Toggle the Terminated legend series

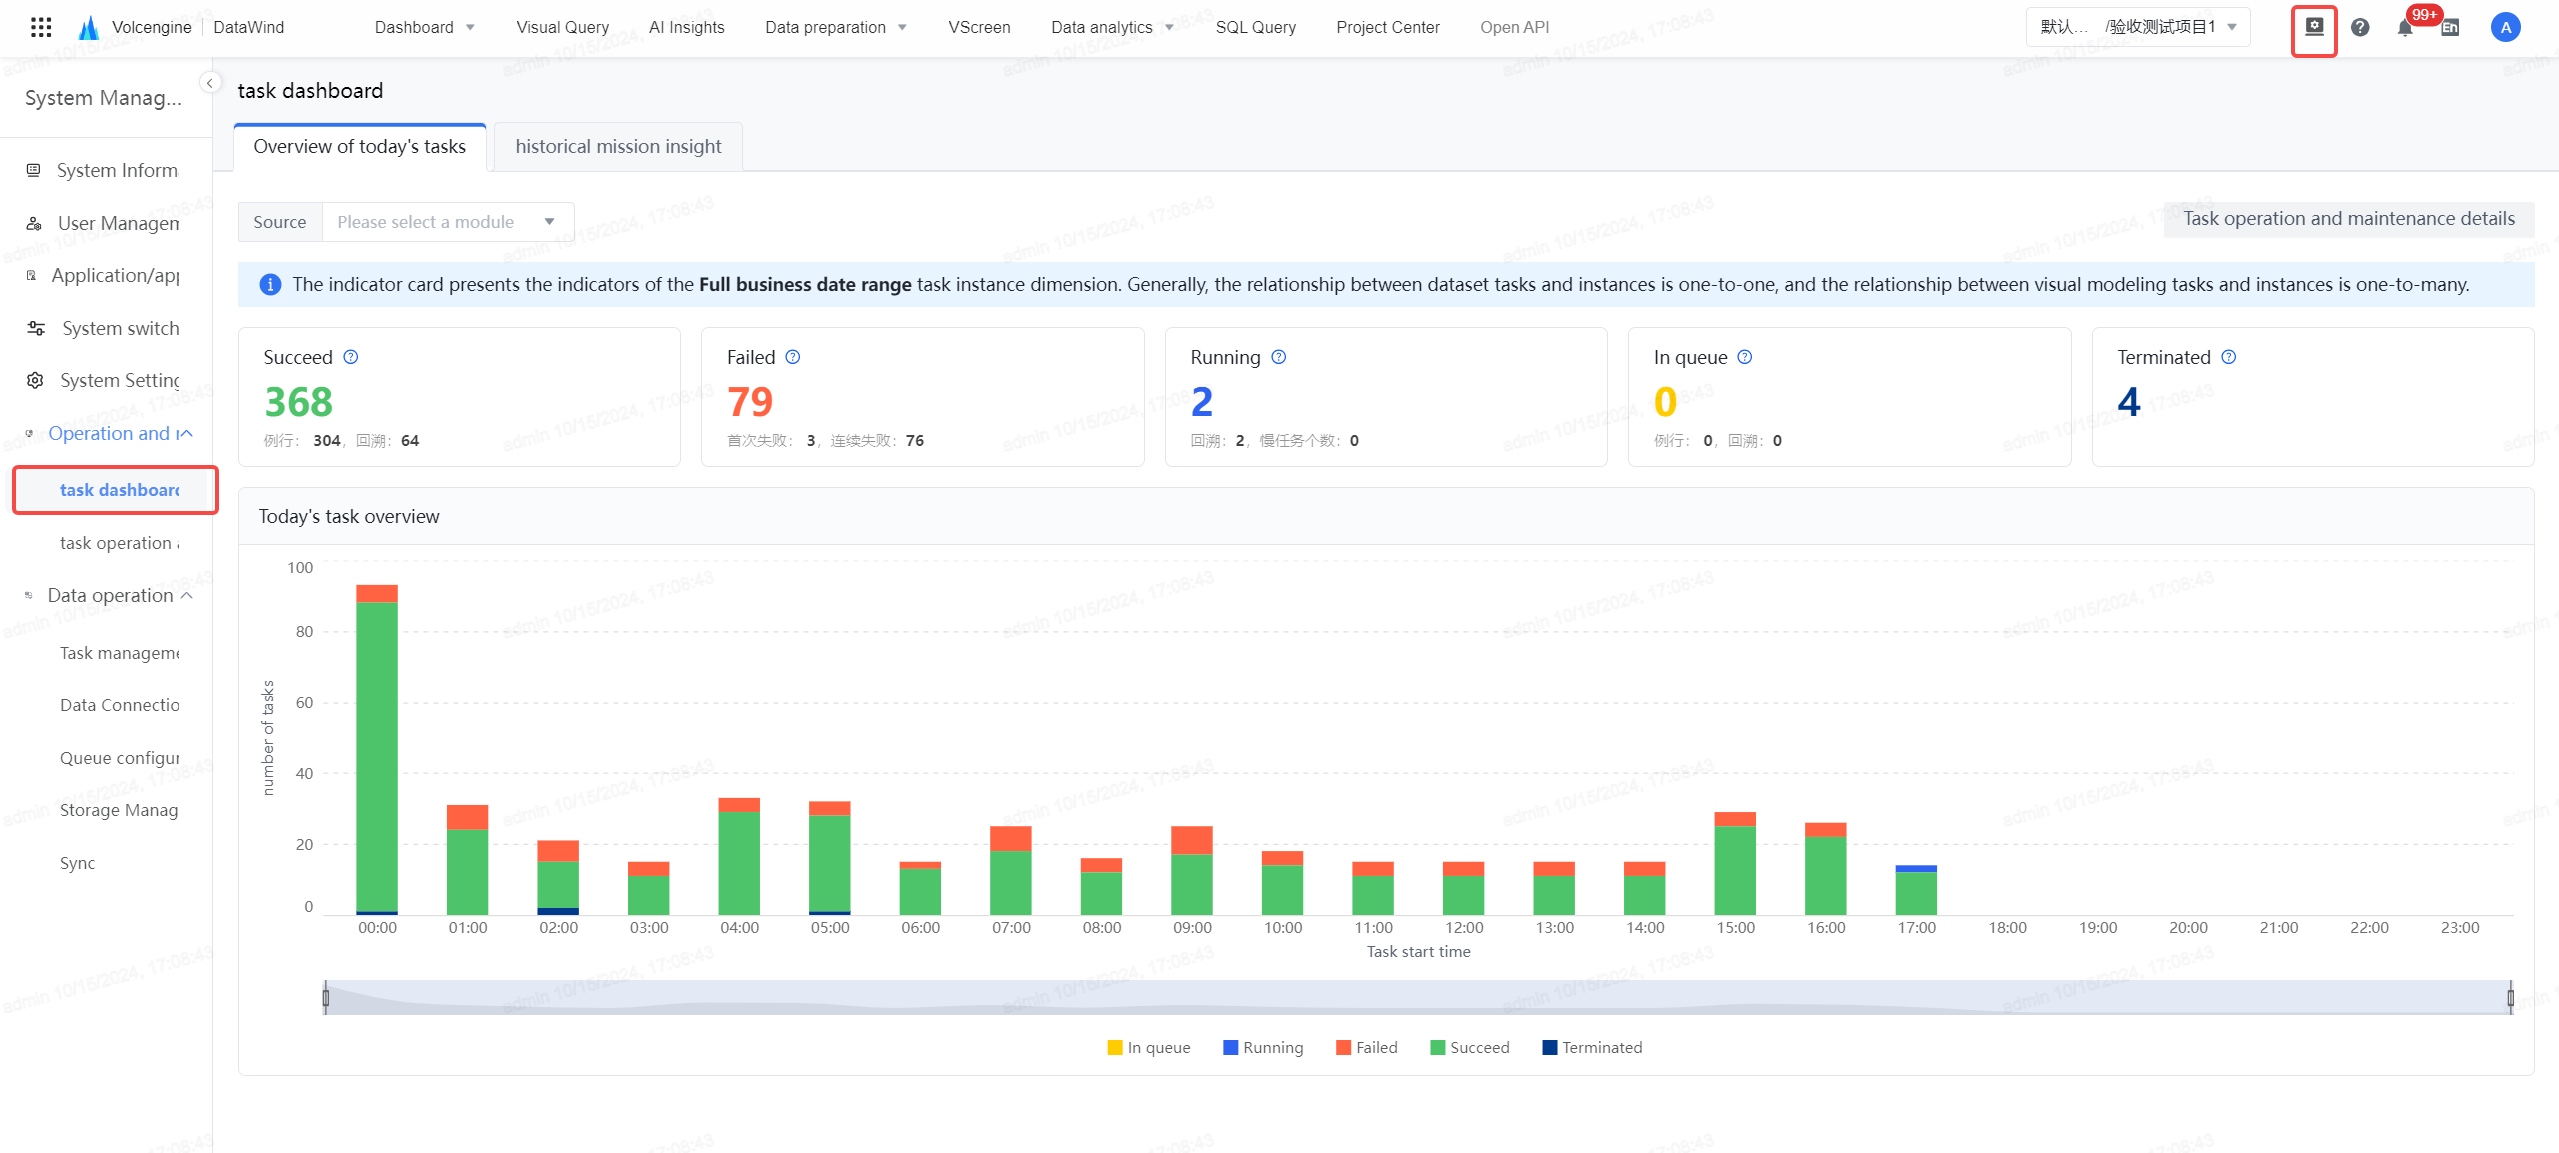(1592, 1047)
